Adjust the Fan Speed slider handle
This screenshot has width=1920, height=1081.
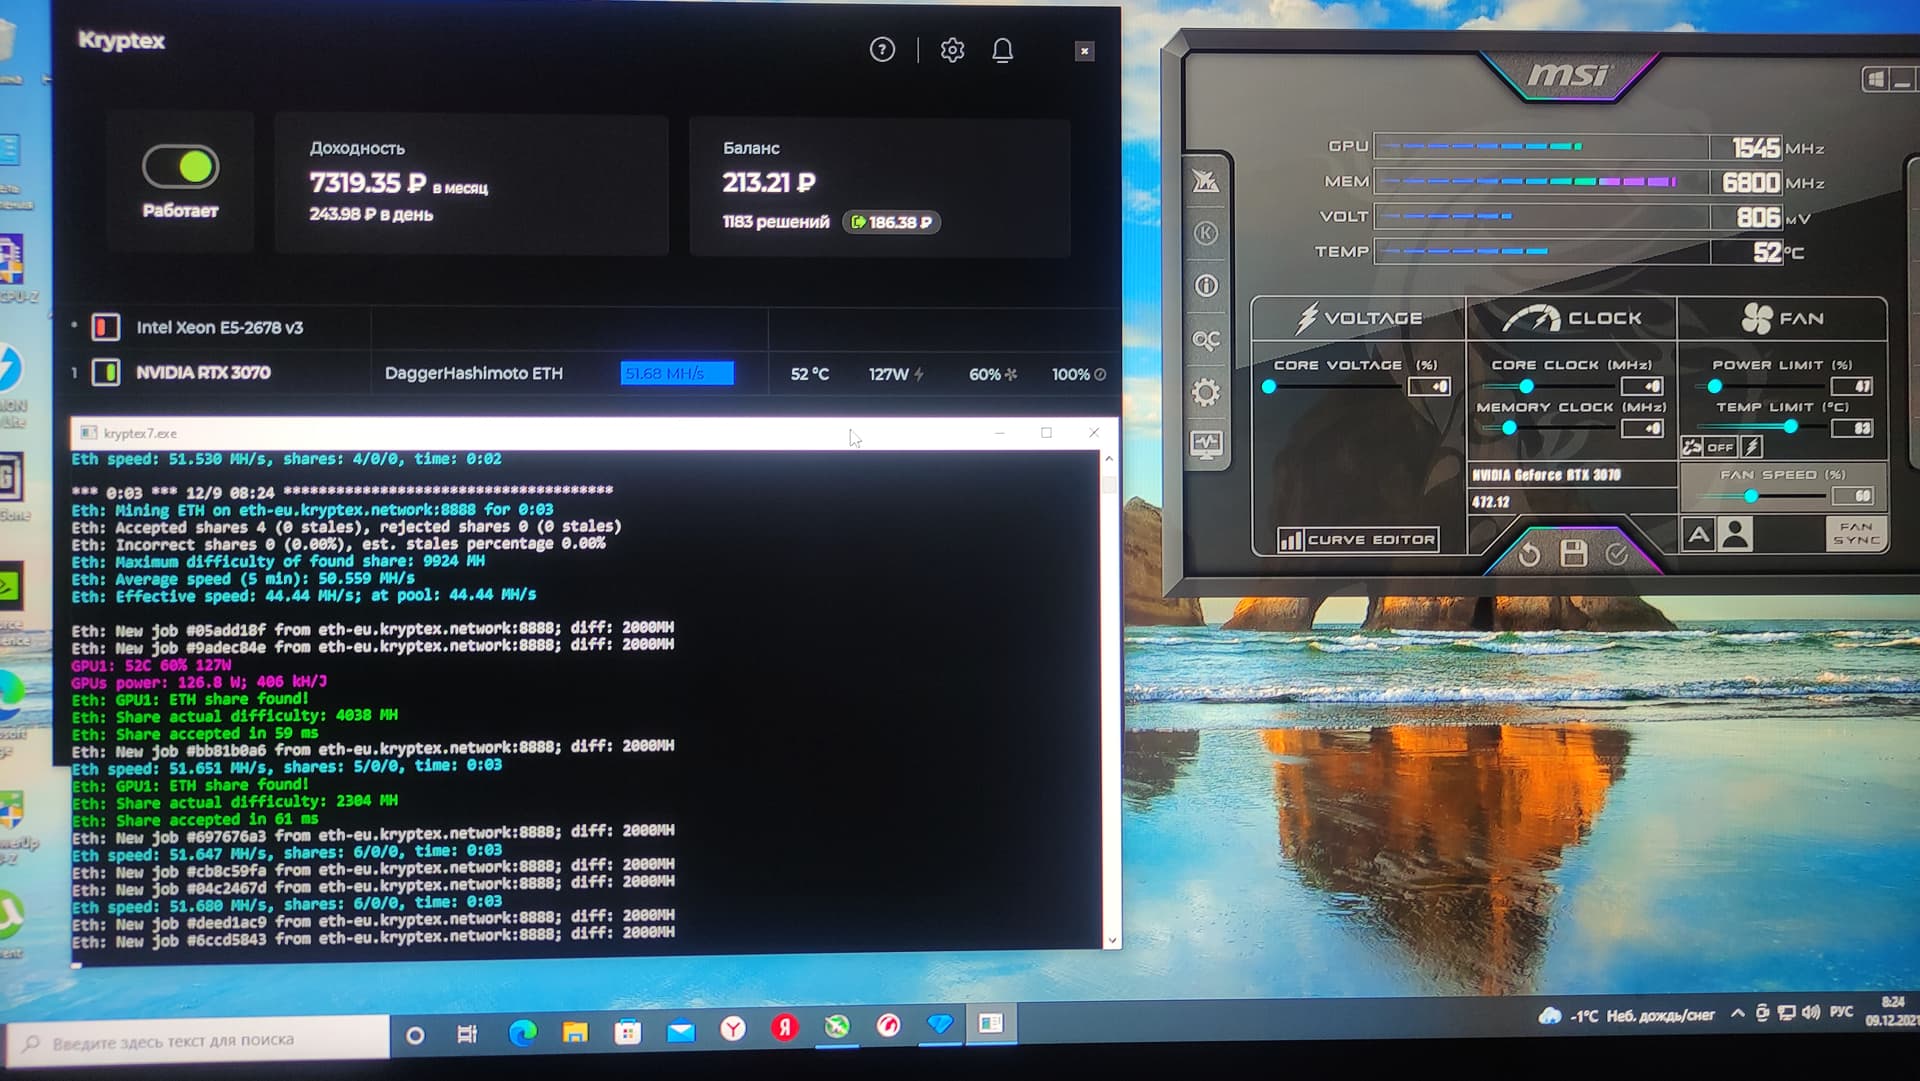1751,496
